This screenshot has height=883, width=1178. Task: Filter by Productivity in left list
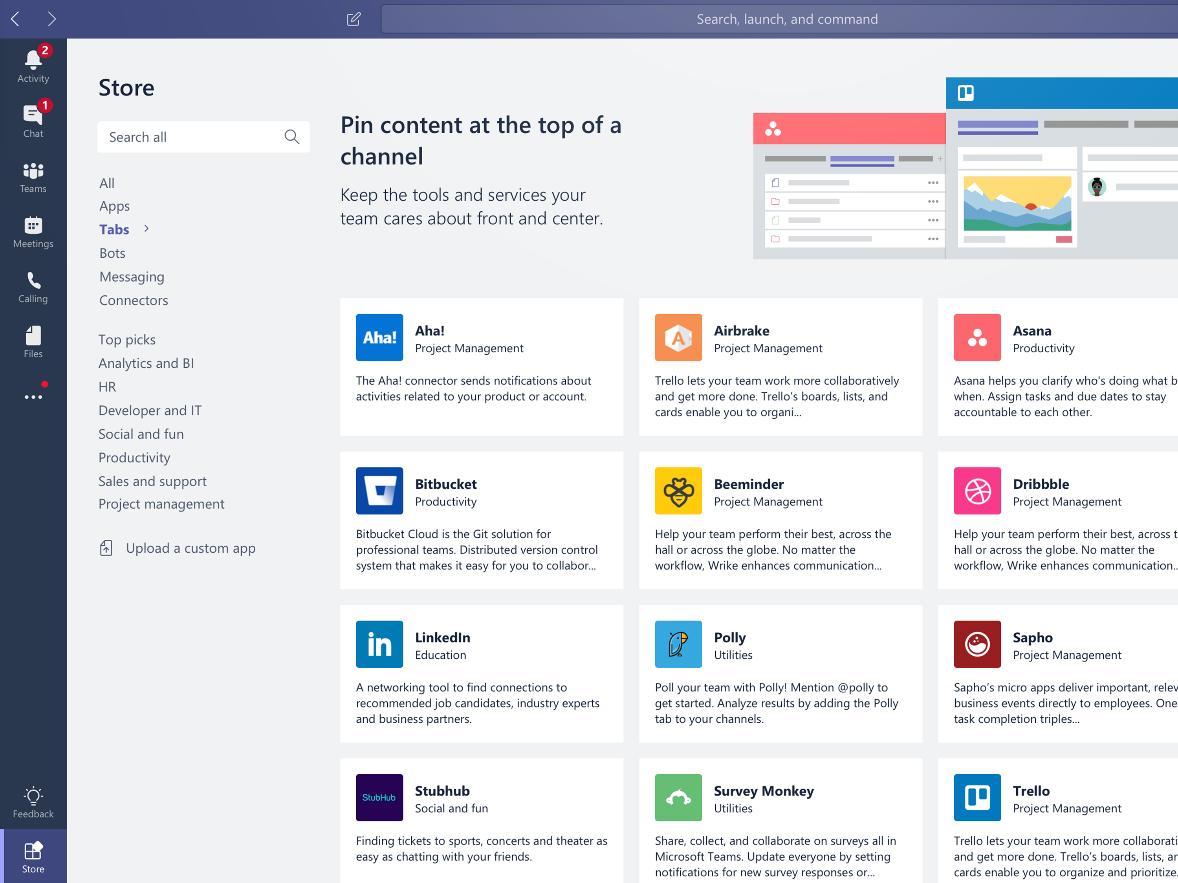point(134,457)
